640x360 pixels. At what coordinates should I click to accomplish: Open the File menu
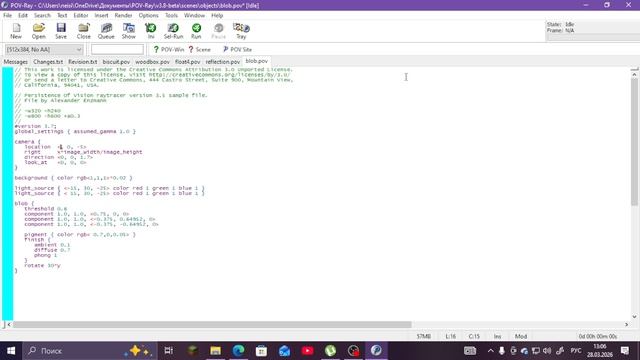(7, 16)
